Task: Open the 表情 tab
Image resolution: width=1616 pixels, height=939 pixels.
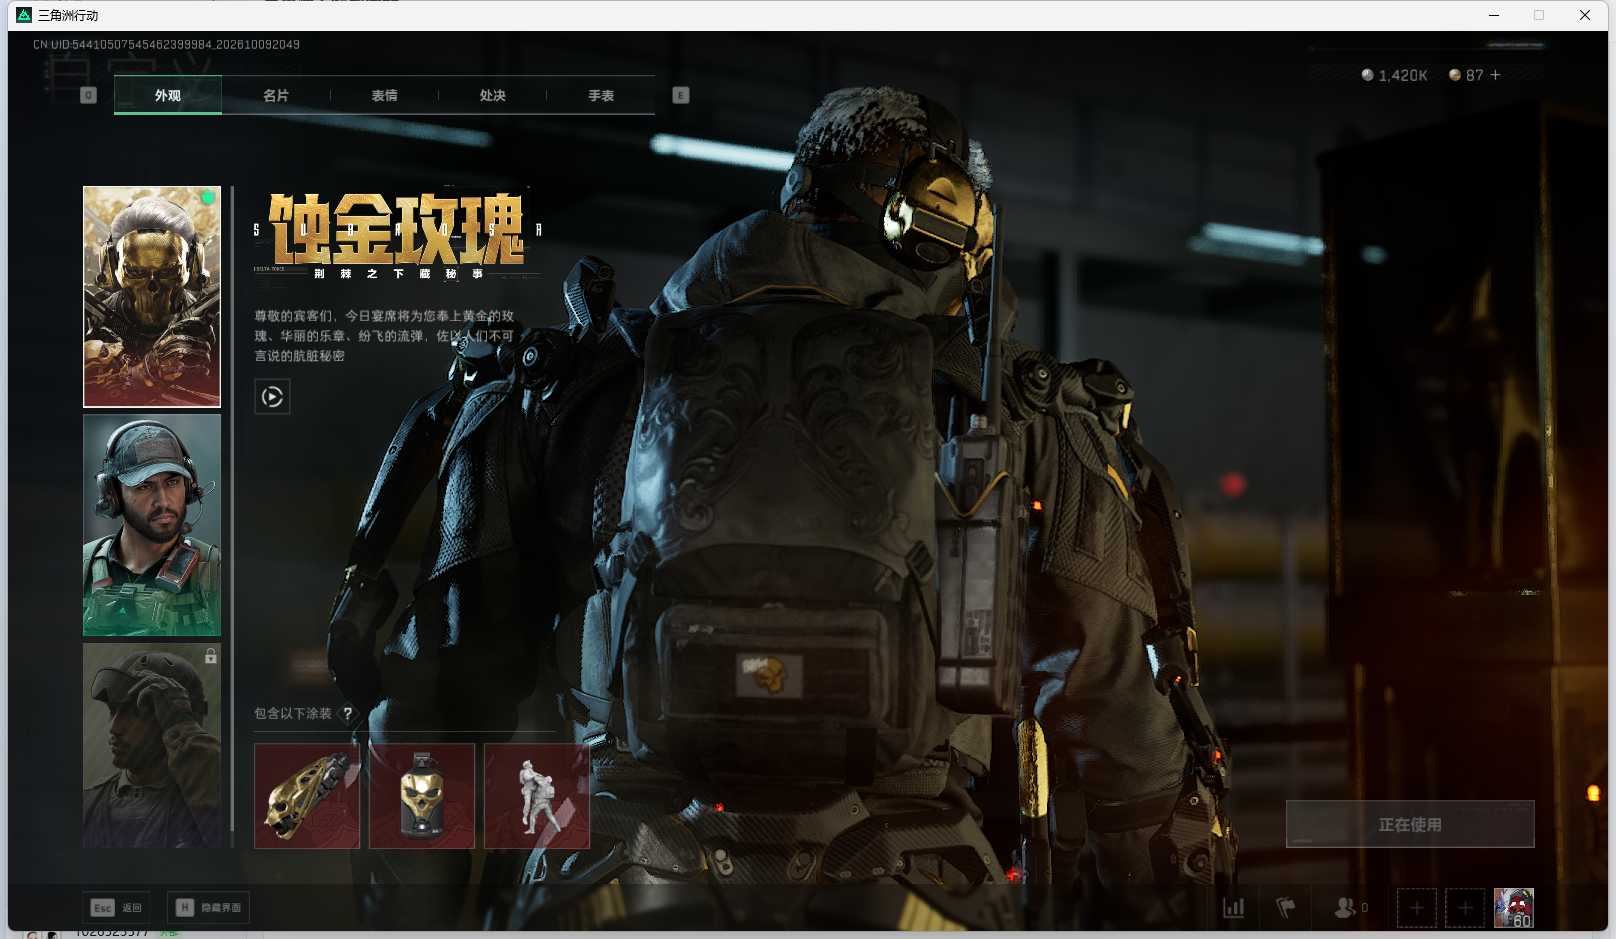Action: [384, 95]
